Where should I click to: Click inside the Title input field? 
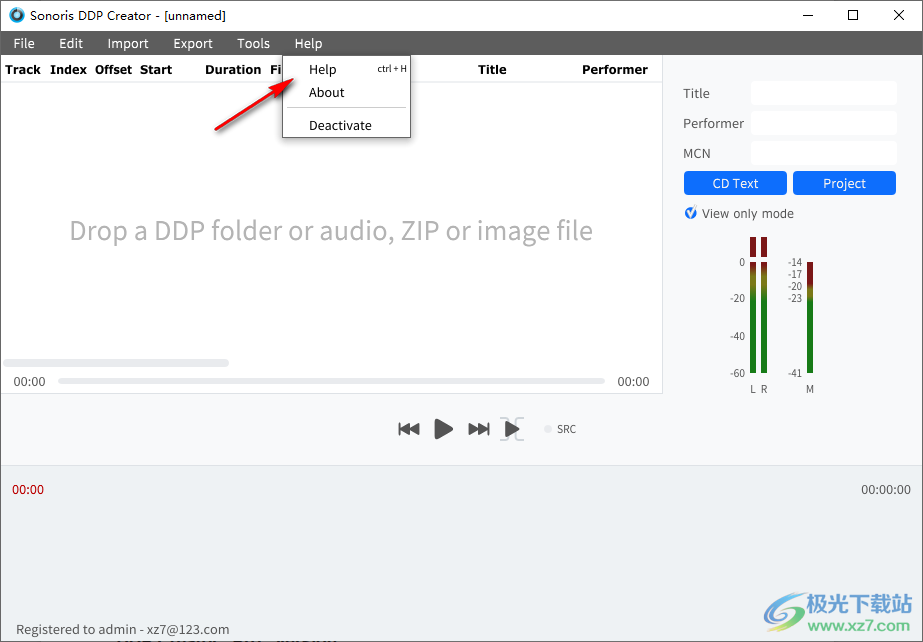click(x=823, y=92)
